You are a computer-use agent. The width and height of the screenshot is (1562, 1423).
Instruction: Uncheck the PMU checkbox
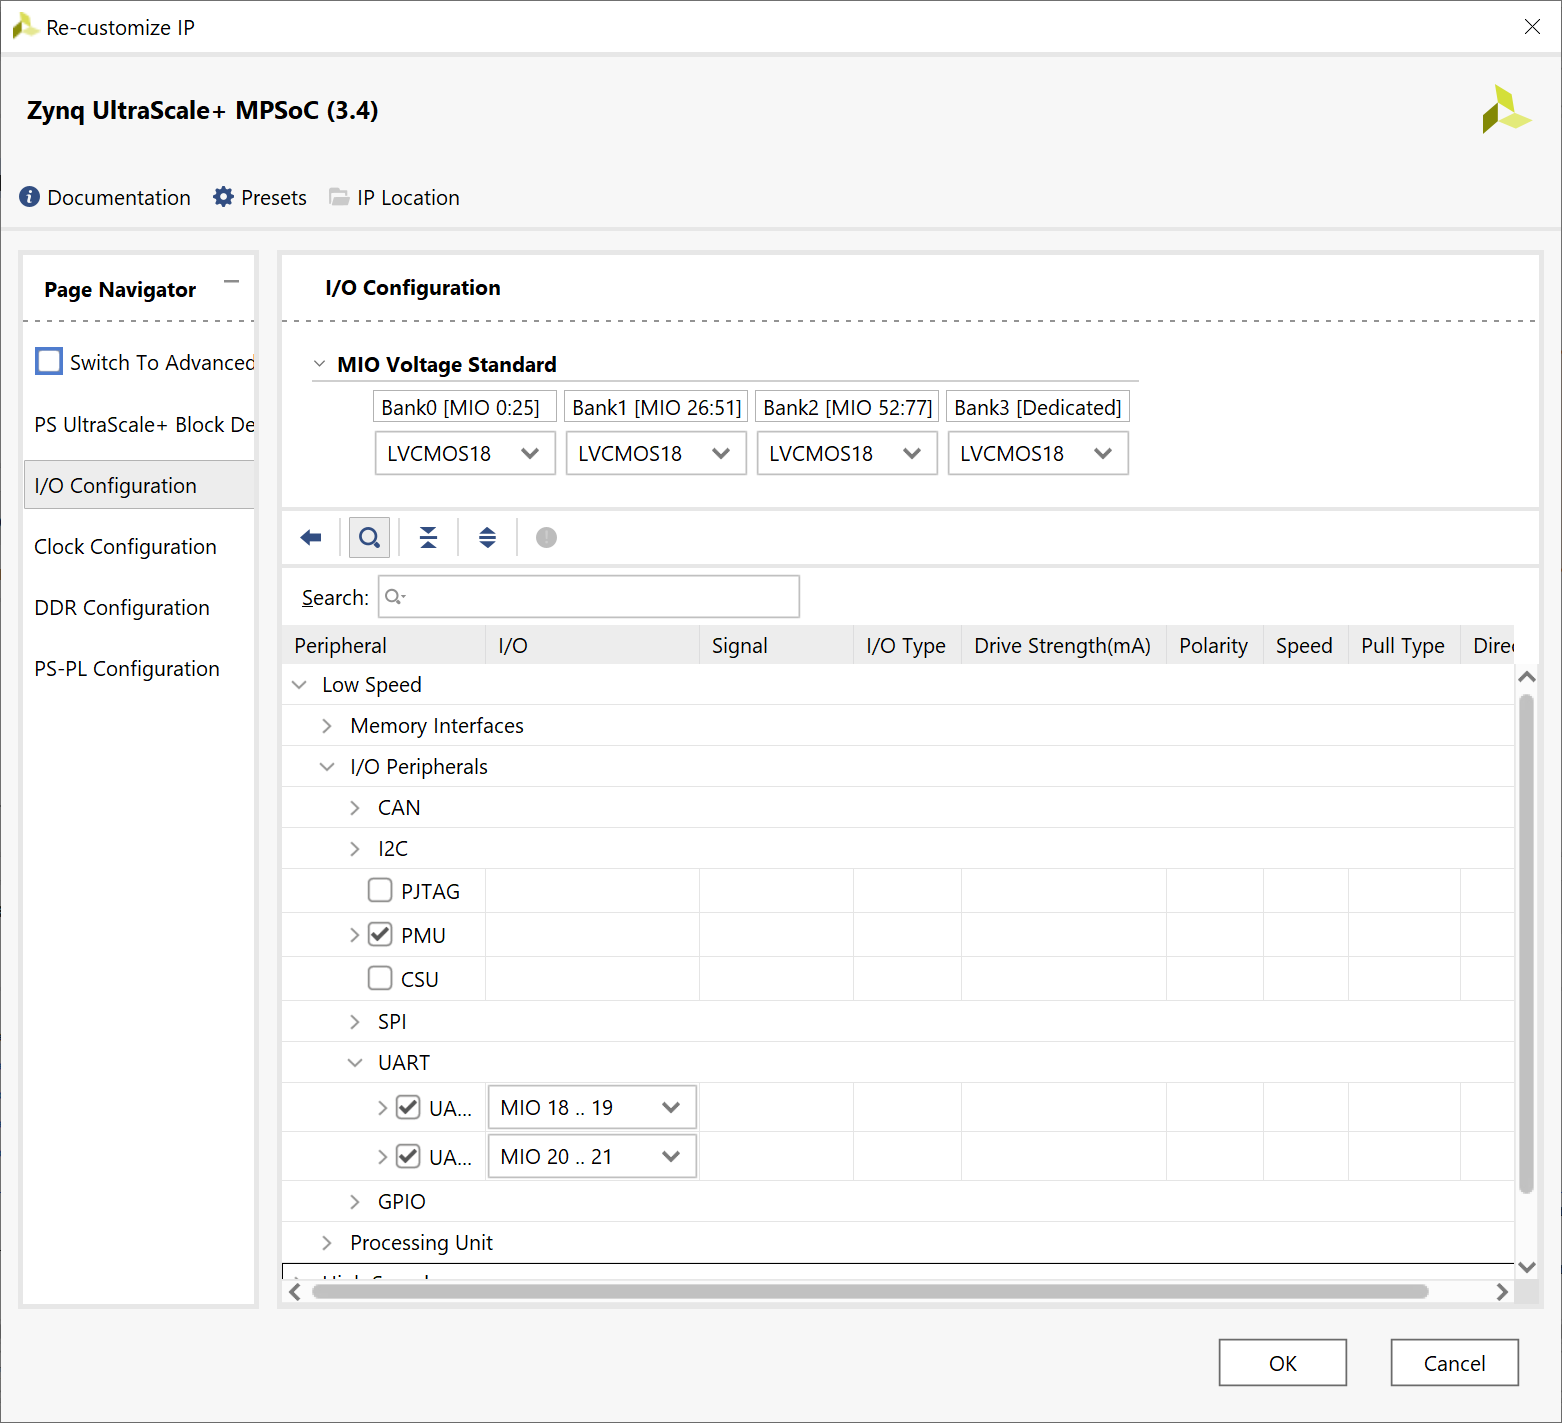tap(380, 934)
